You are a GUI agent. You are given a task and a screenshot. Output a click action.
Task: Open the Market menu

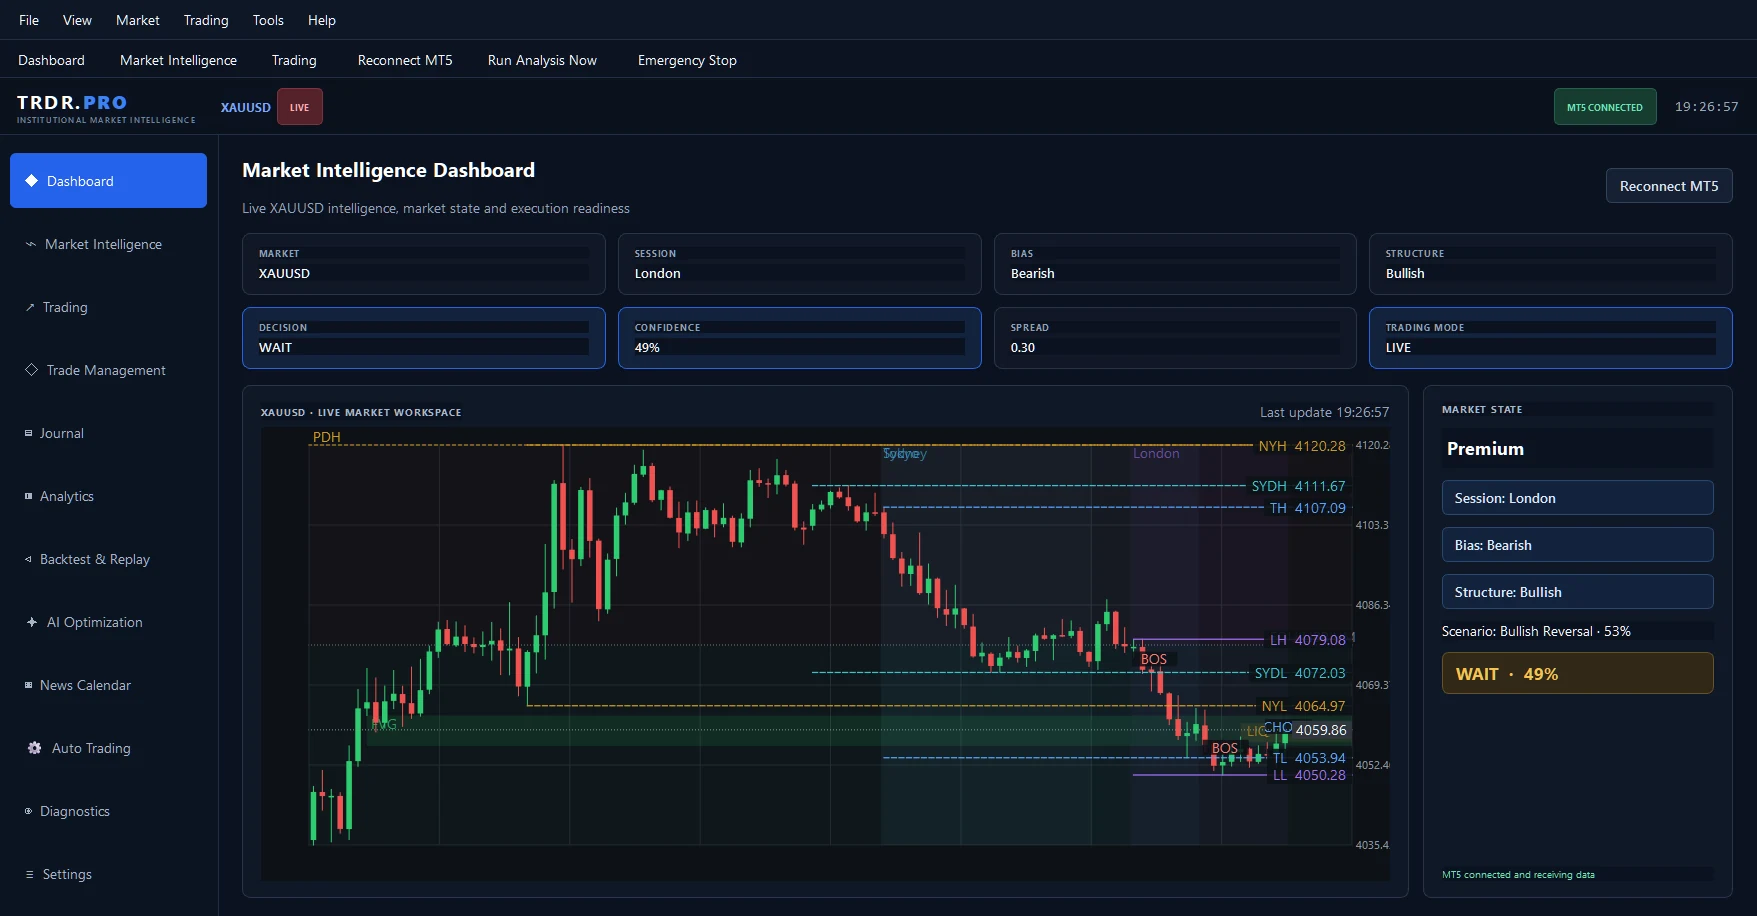click(138, 20)
